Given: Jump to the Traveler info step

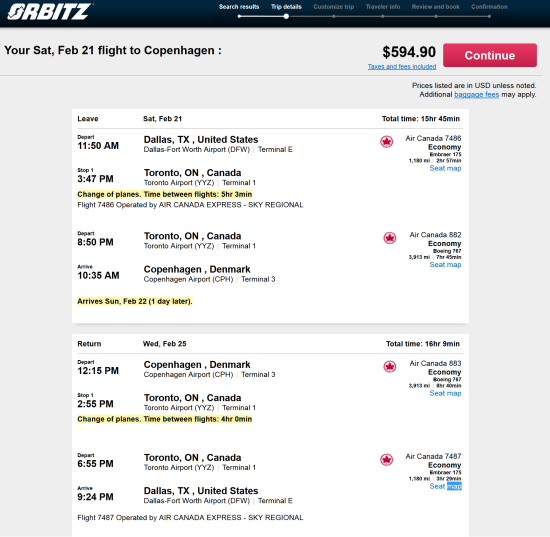Looking at the screenshot, I should point(383,7).
